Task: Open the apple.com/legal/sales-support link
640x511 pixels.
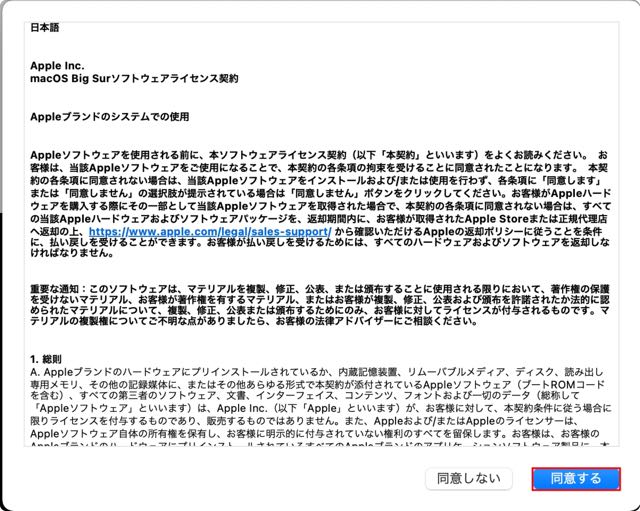Action: (210, 231)
